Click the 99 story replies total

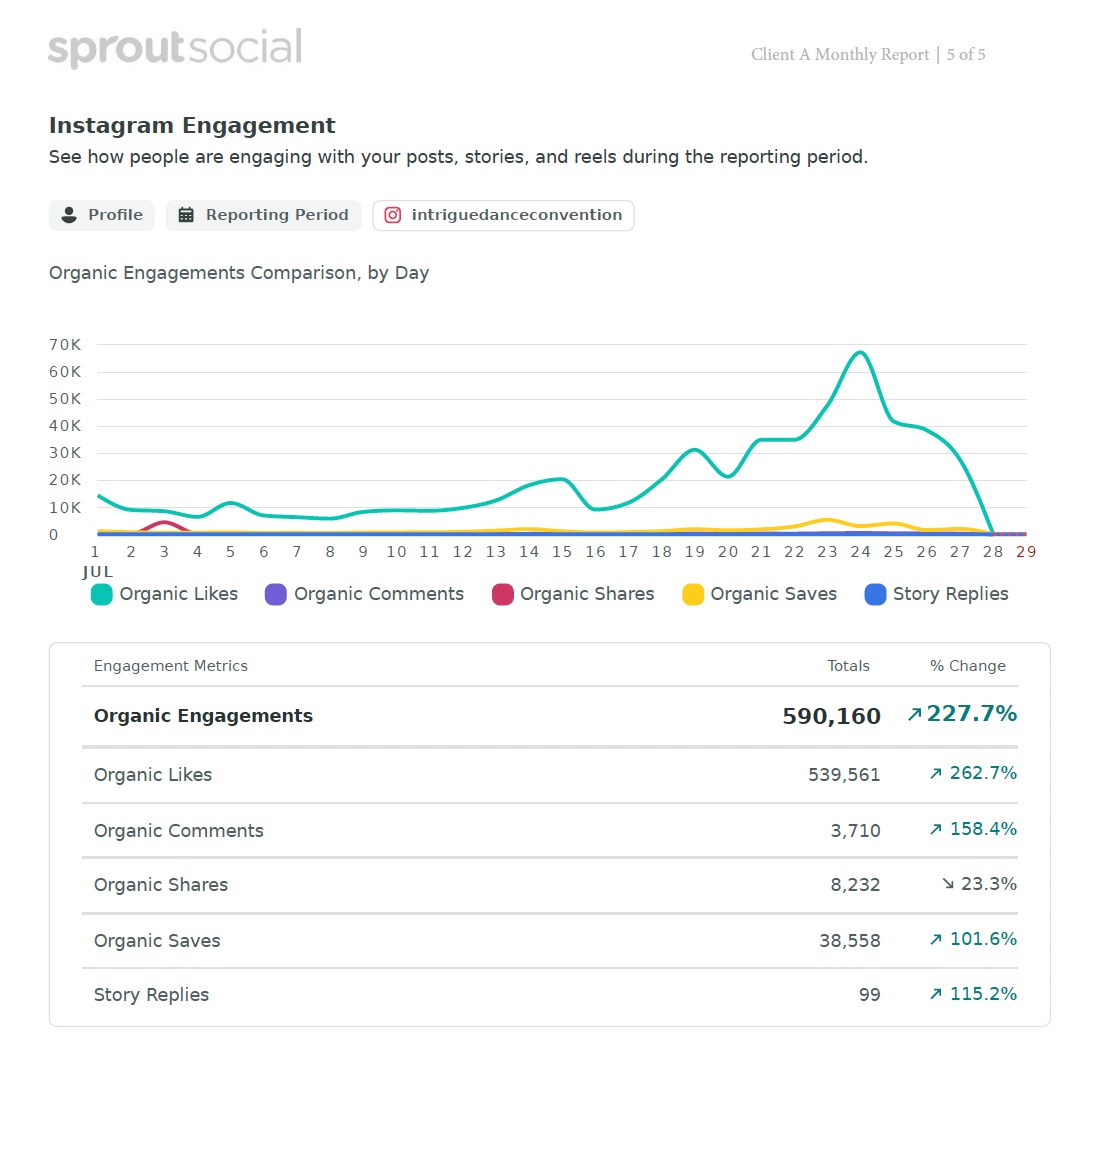[870, 995]
